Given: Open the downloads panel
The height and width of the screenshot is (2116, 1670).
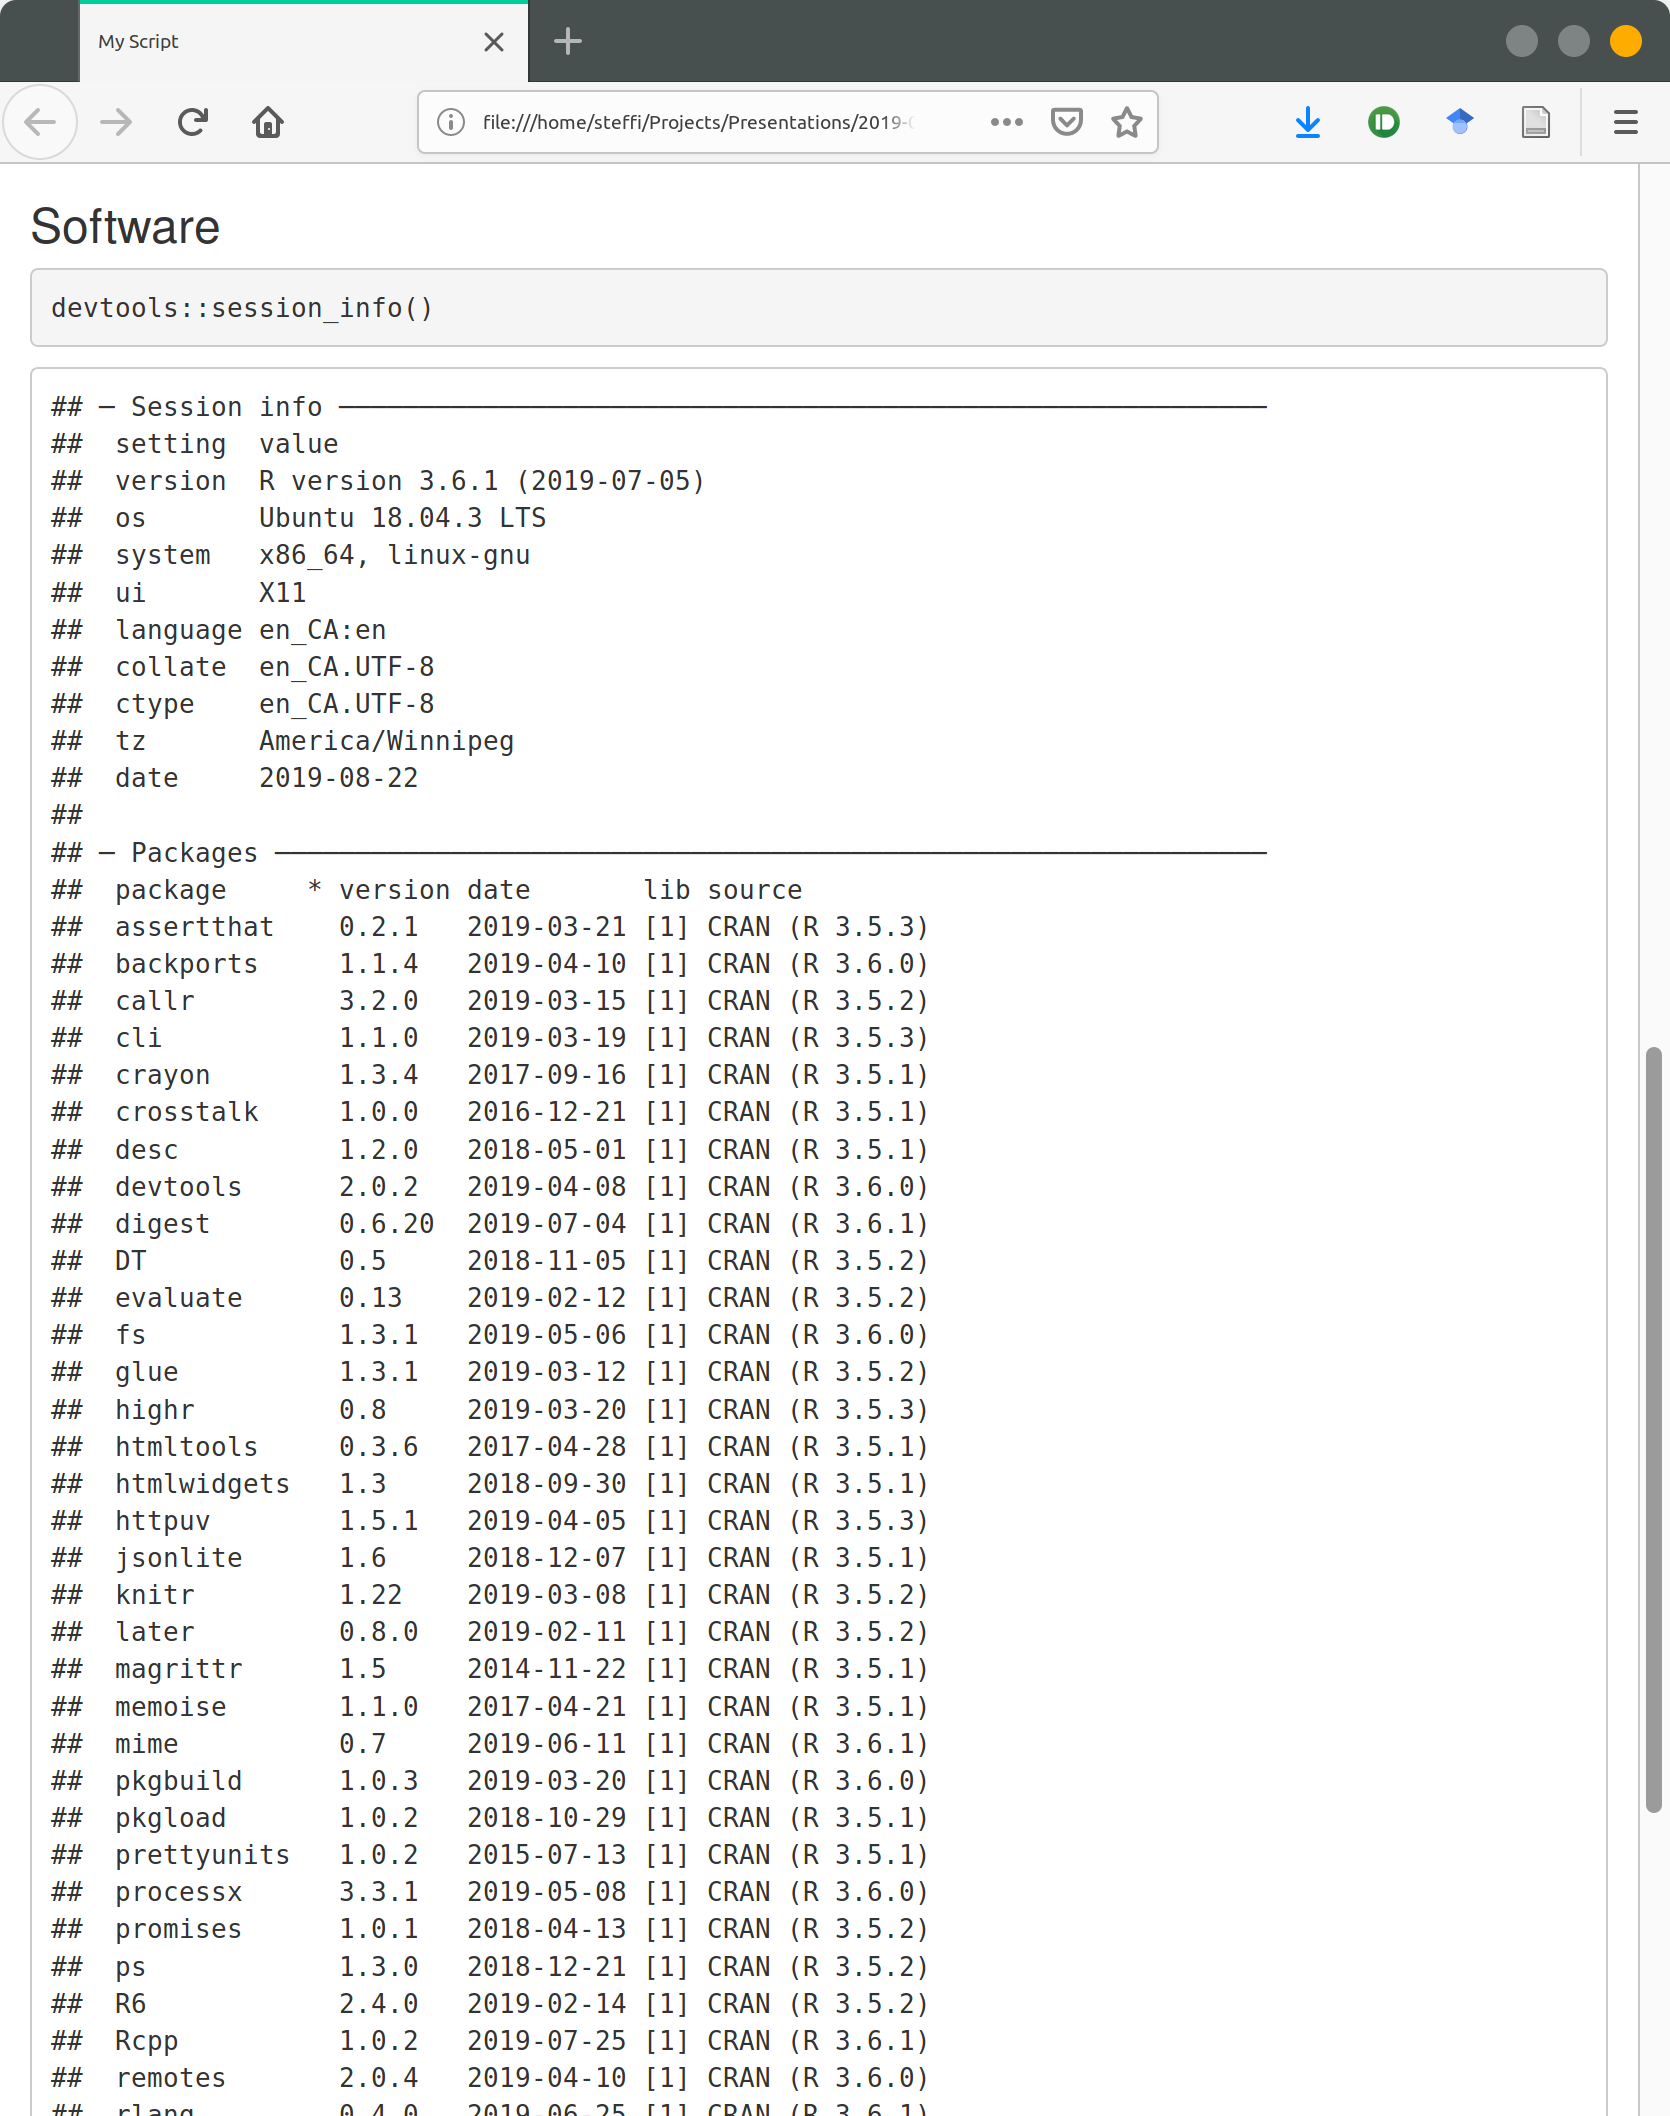Looking at the screenshot, I should point(1307,122).
